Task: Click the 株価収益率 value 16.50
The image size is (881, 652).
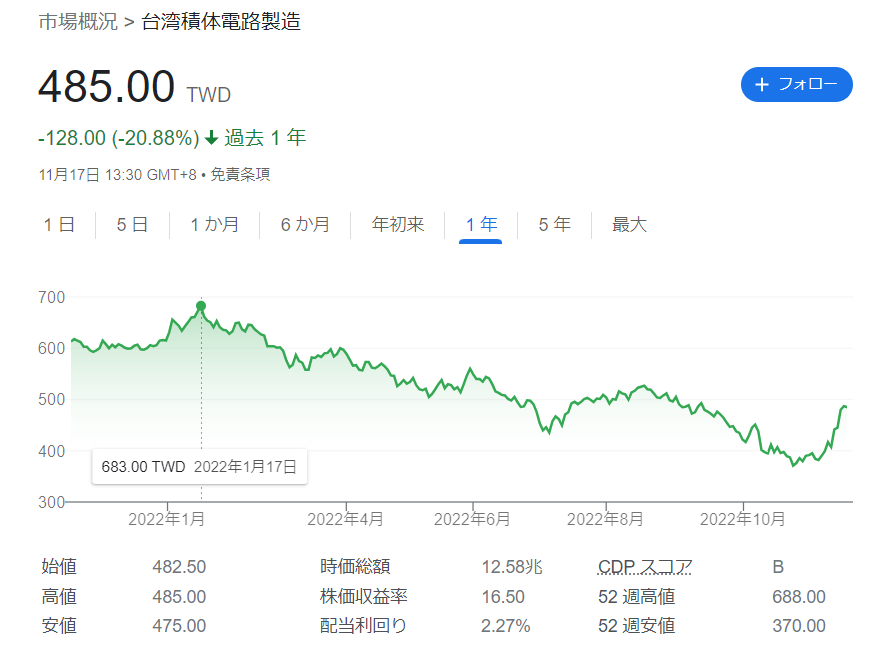Action: [x=503, y=596]
